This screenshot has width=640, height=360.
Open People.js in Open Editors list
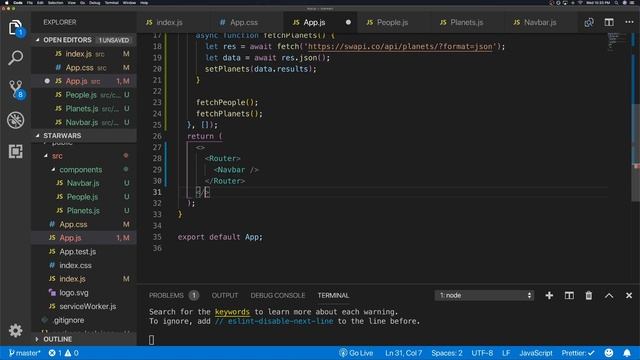click(84, 95)
